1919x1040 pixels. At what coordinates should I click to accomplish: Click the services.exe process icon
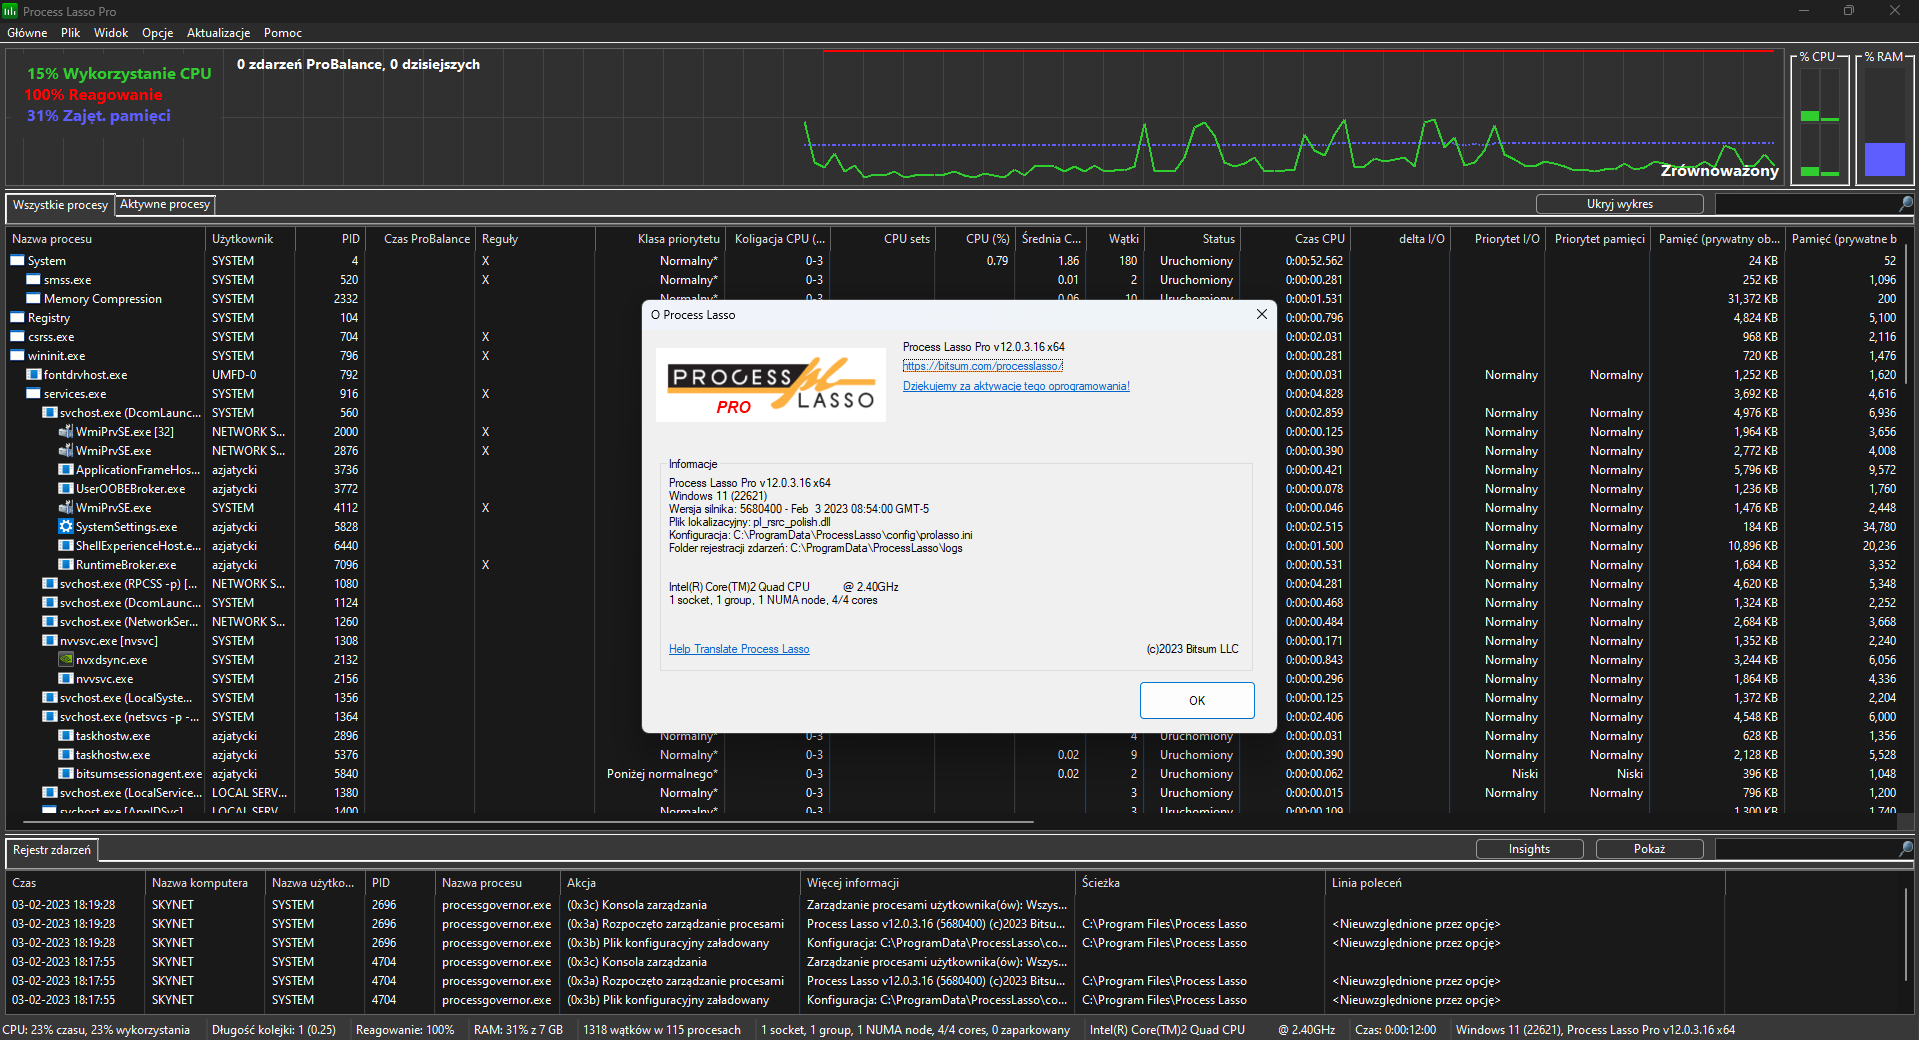33,394
